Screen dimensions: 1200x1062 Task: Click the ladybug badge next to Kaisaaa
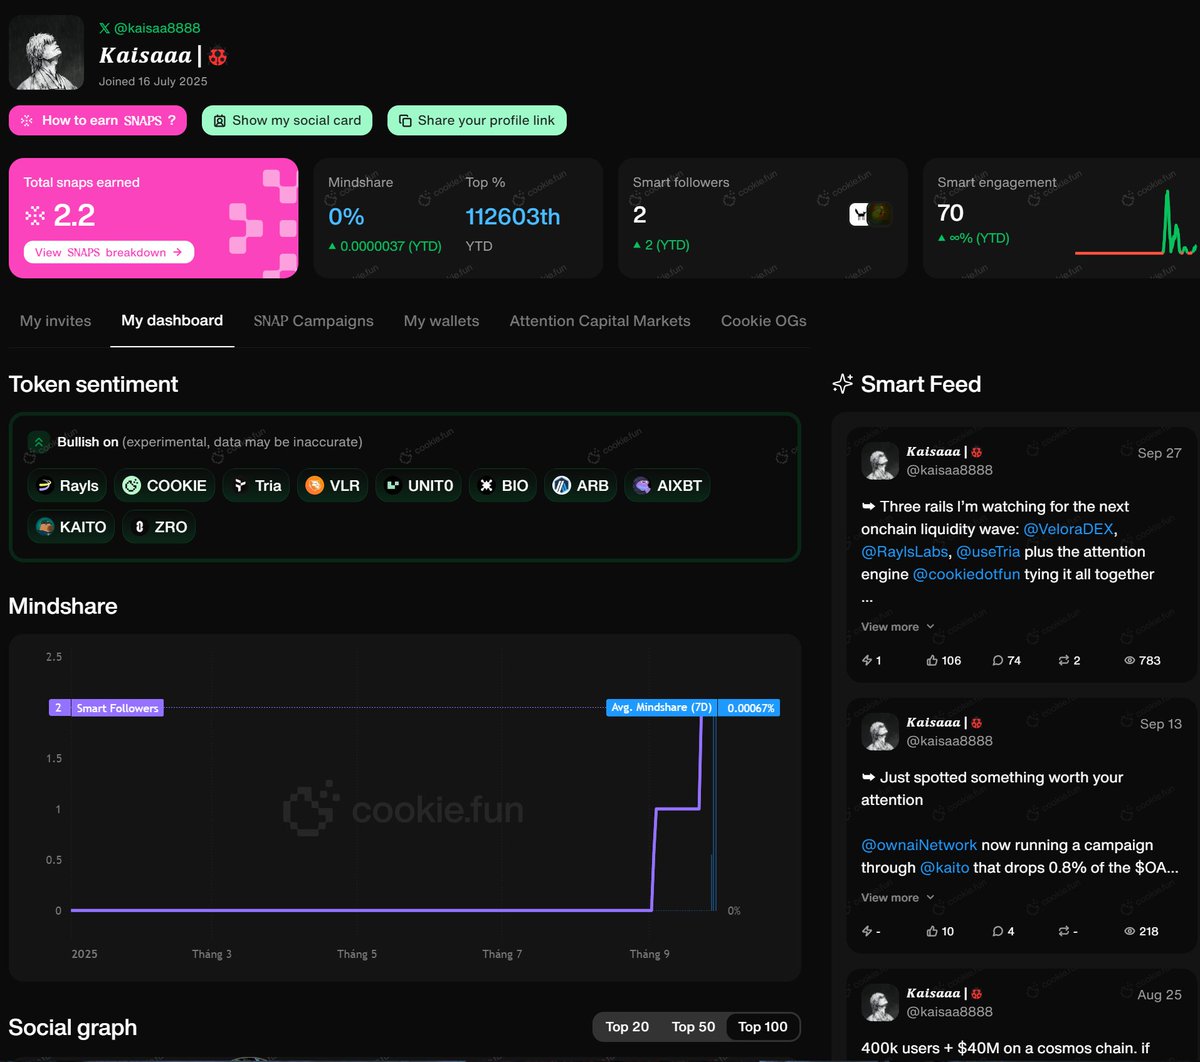(x=217, y=57)
